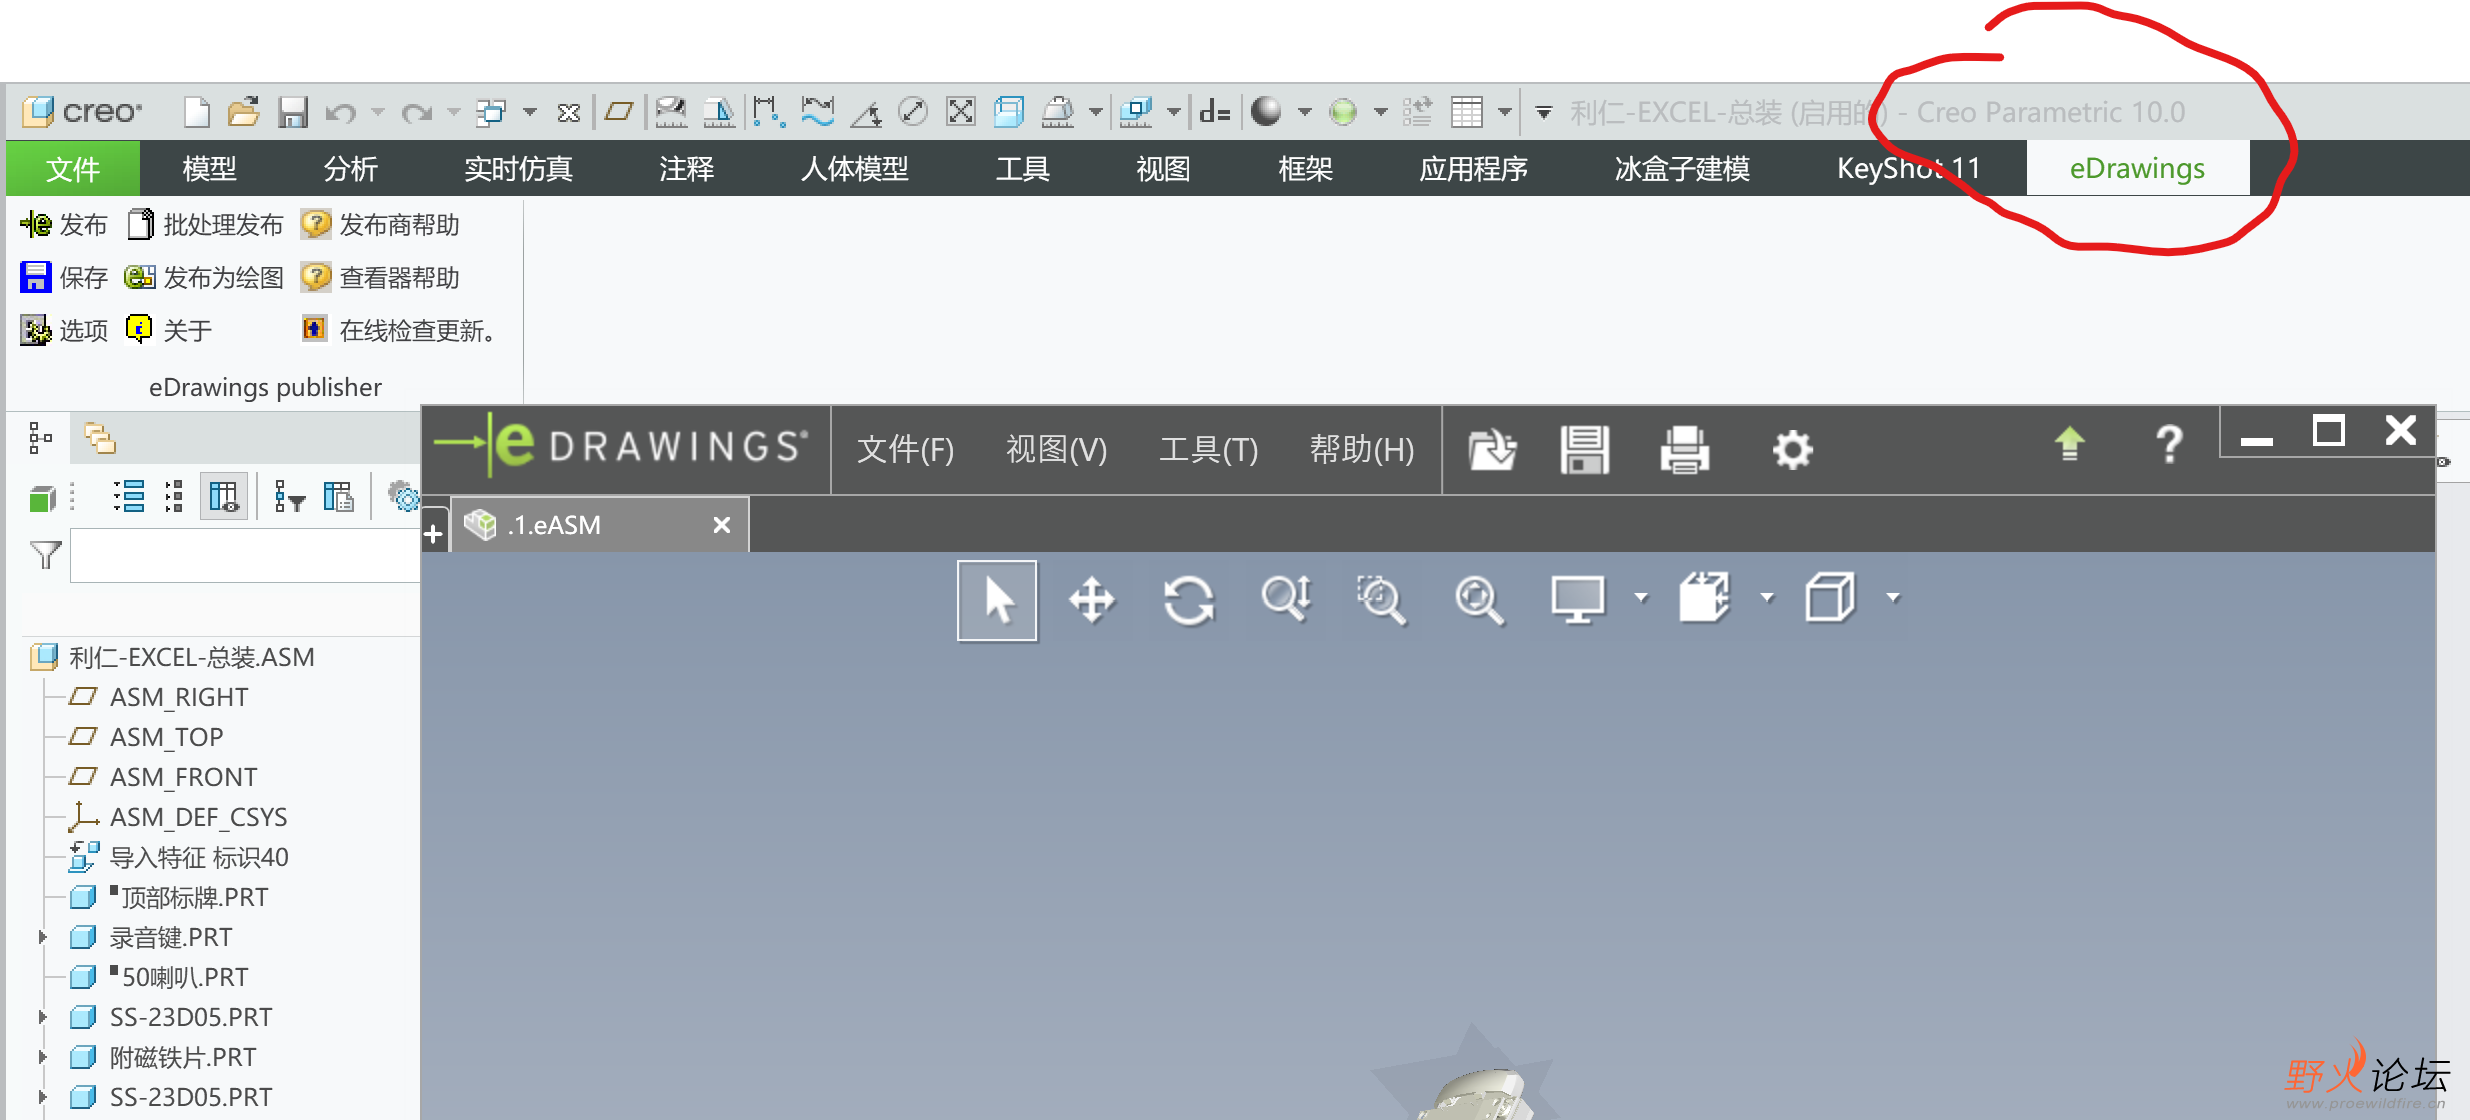Open eDrawings settings gear icon

(x=1792, y=449)
